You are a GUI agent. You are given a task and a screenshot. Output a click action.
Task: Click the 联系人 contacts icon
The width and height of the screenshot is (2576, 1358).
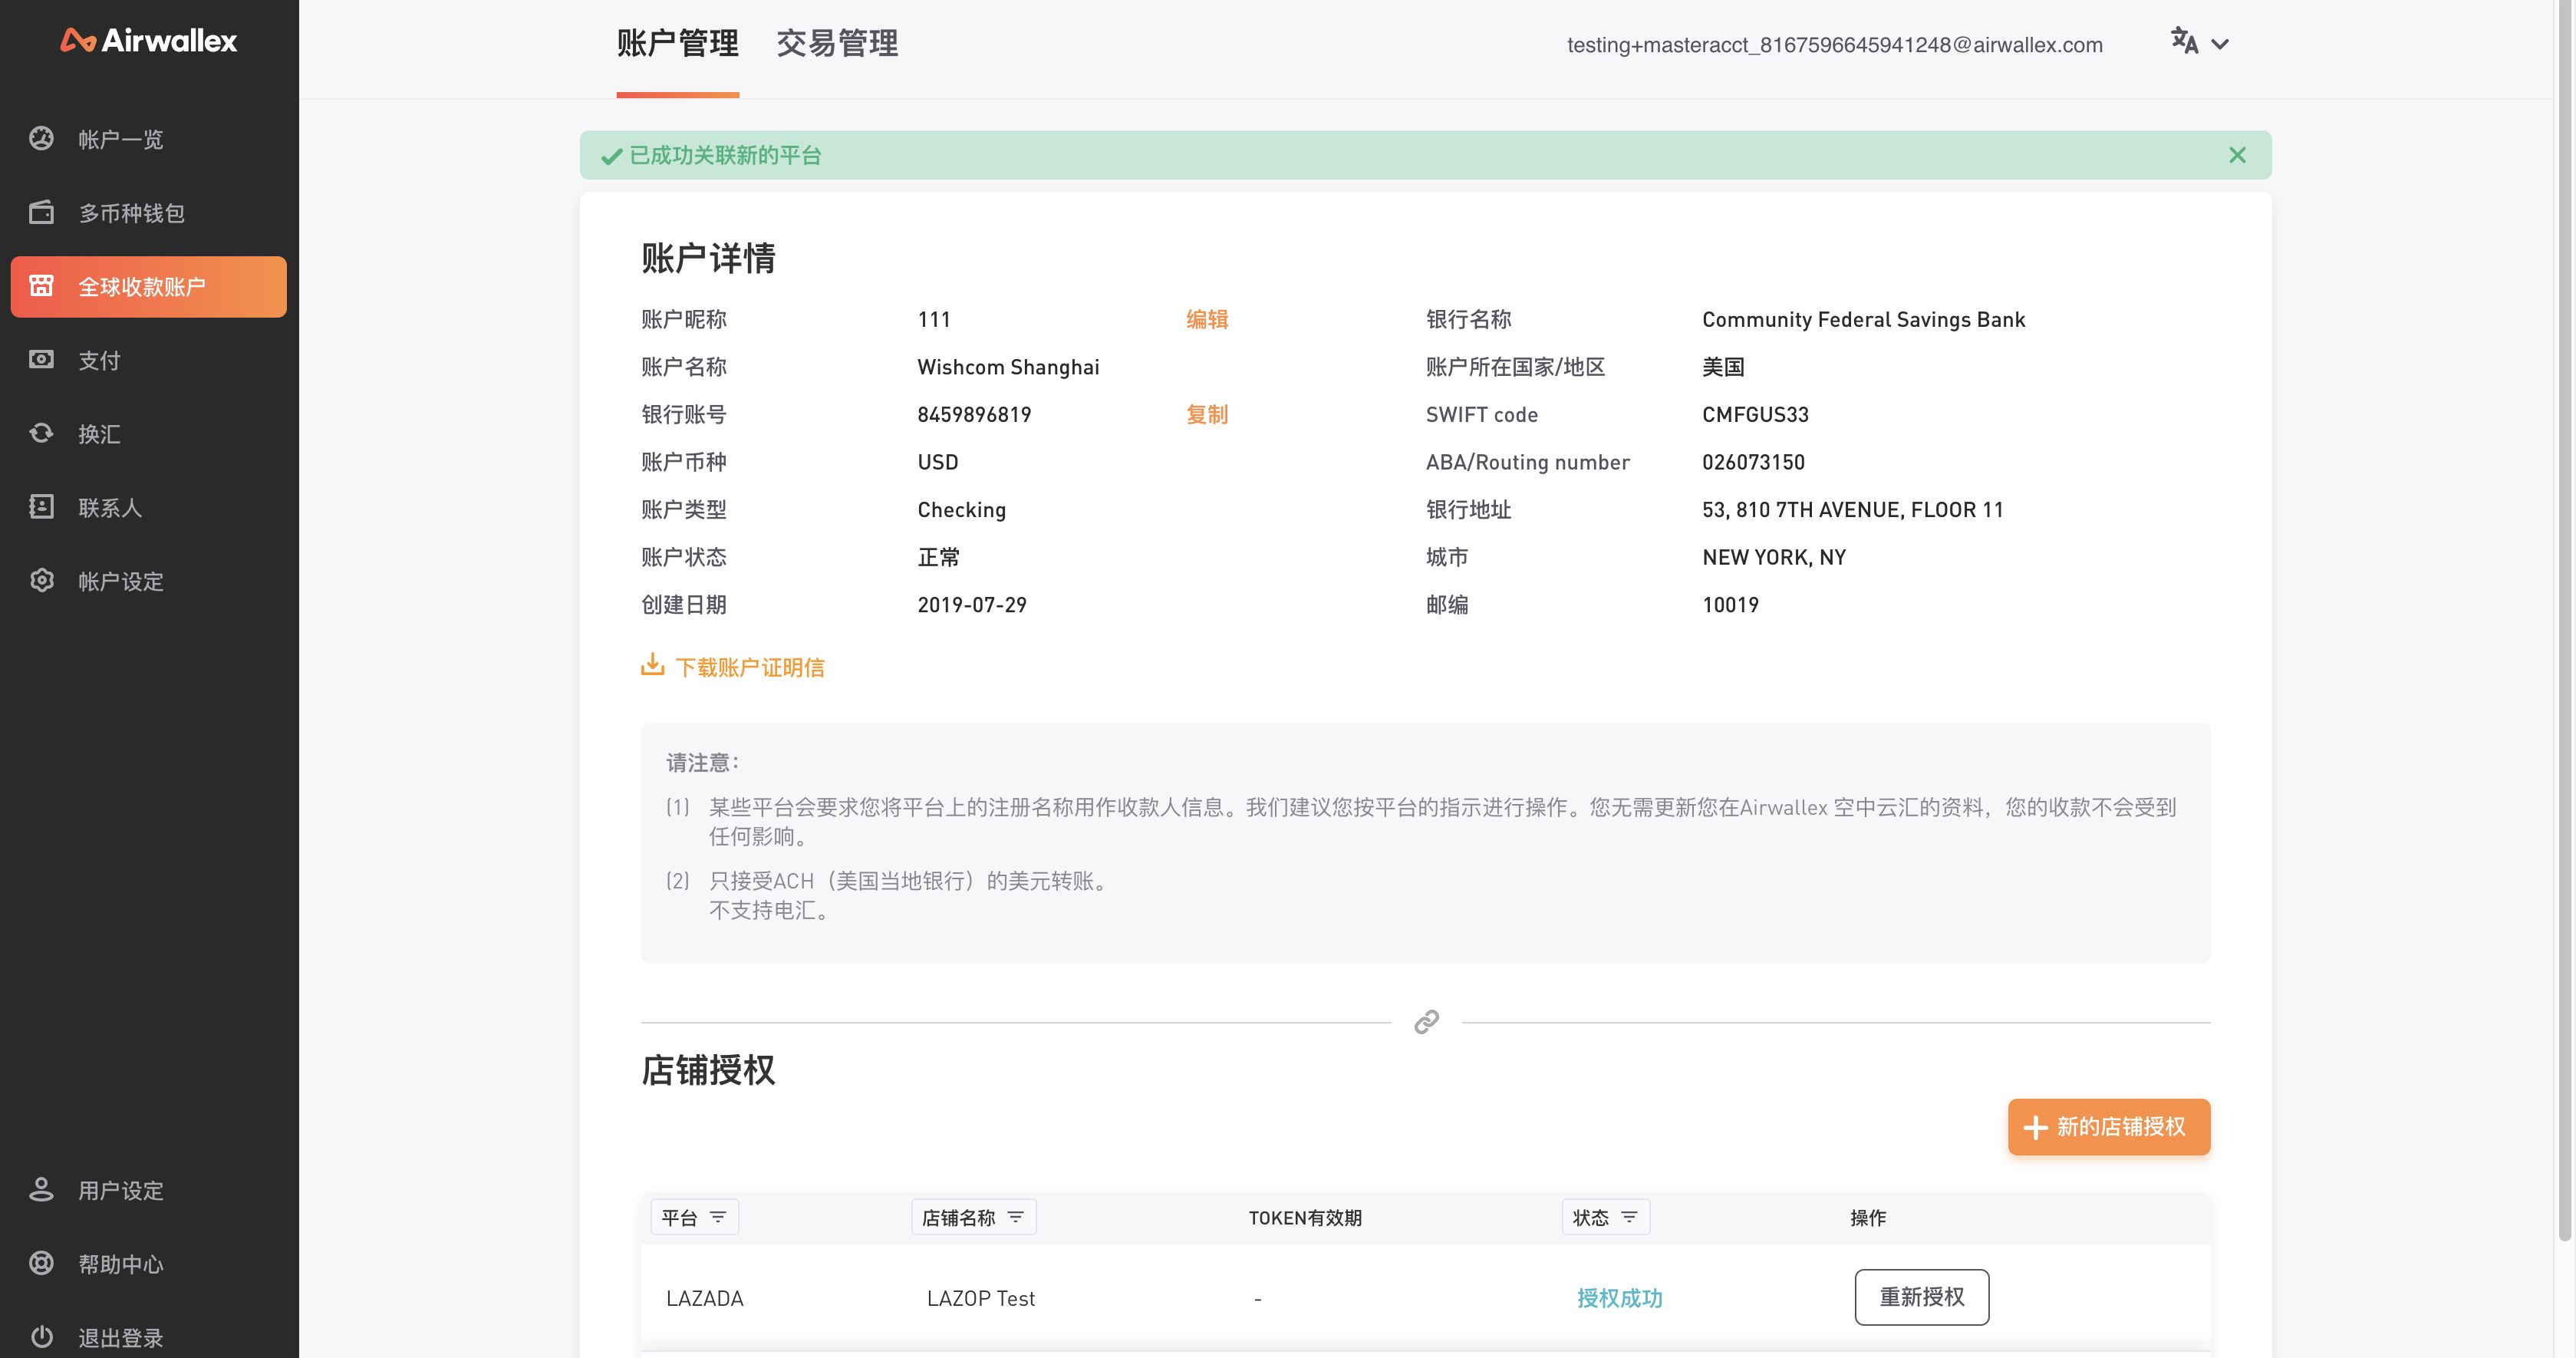point(41,507)
